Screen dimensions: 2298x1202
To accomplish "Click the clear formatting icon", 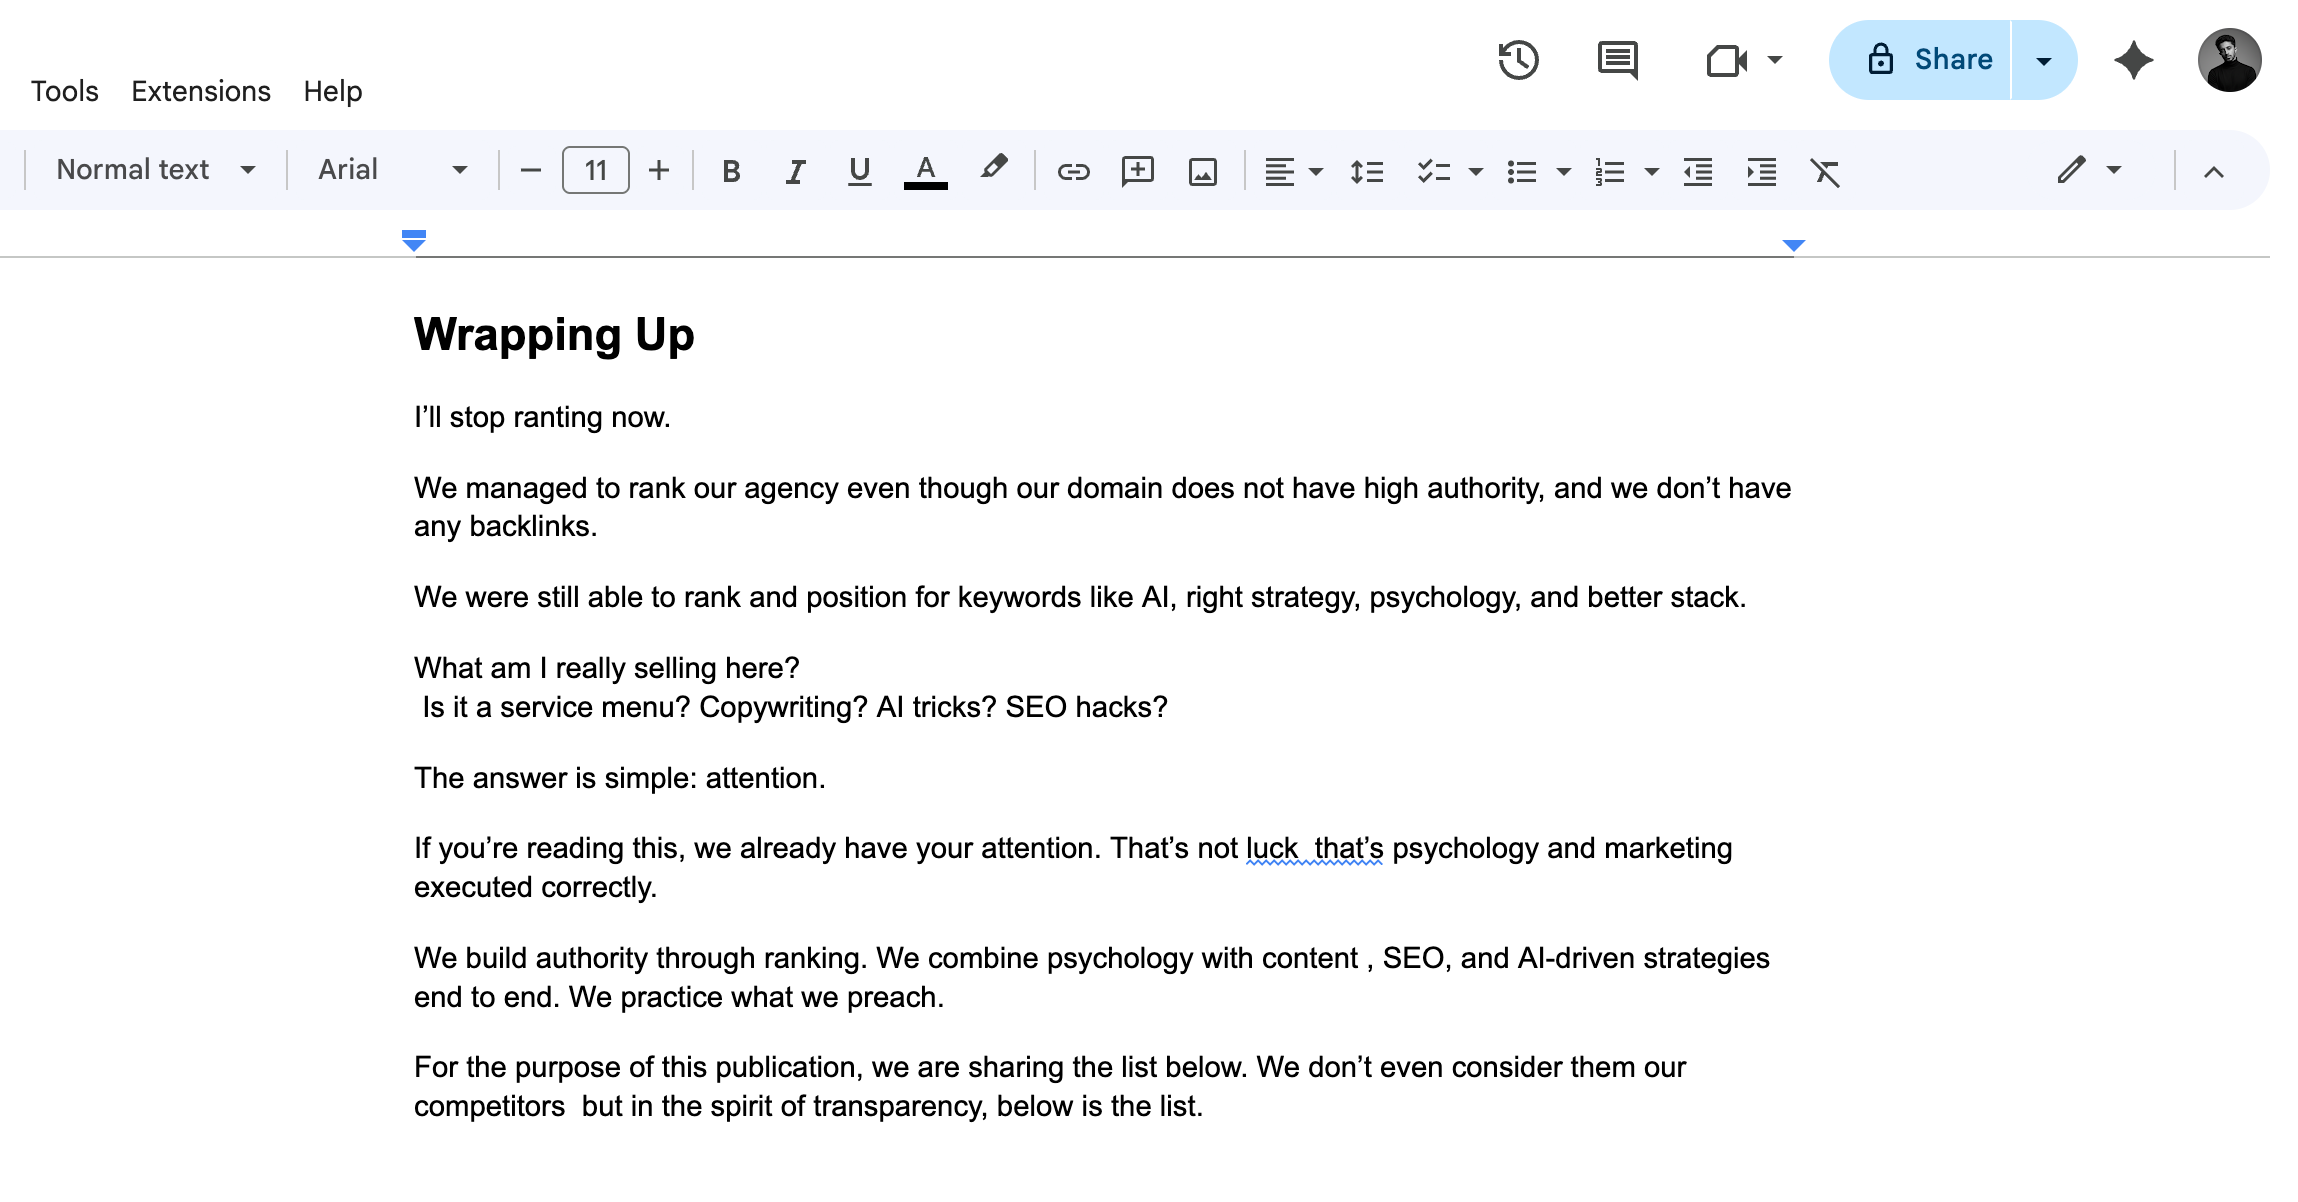I will [x=1825, y=171].
